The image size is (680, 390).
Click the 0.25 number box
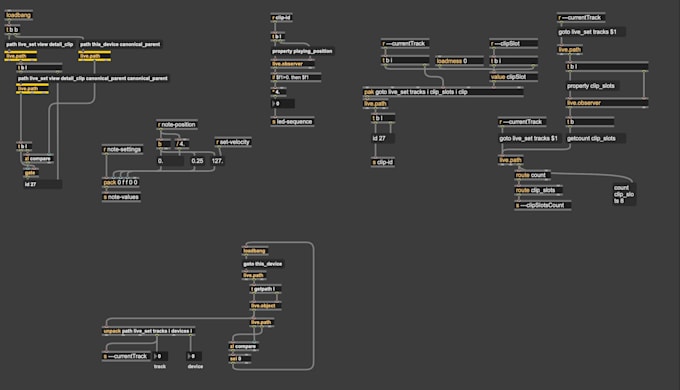click(198, 161)
